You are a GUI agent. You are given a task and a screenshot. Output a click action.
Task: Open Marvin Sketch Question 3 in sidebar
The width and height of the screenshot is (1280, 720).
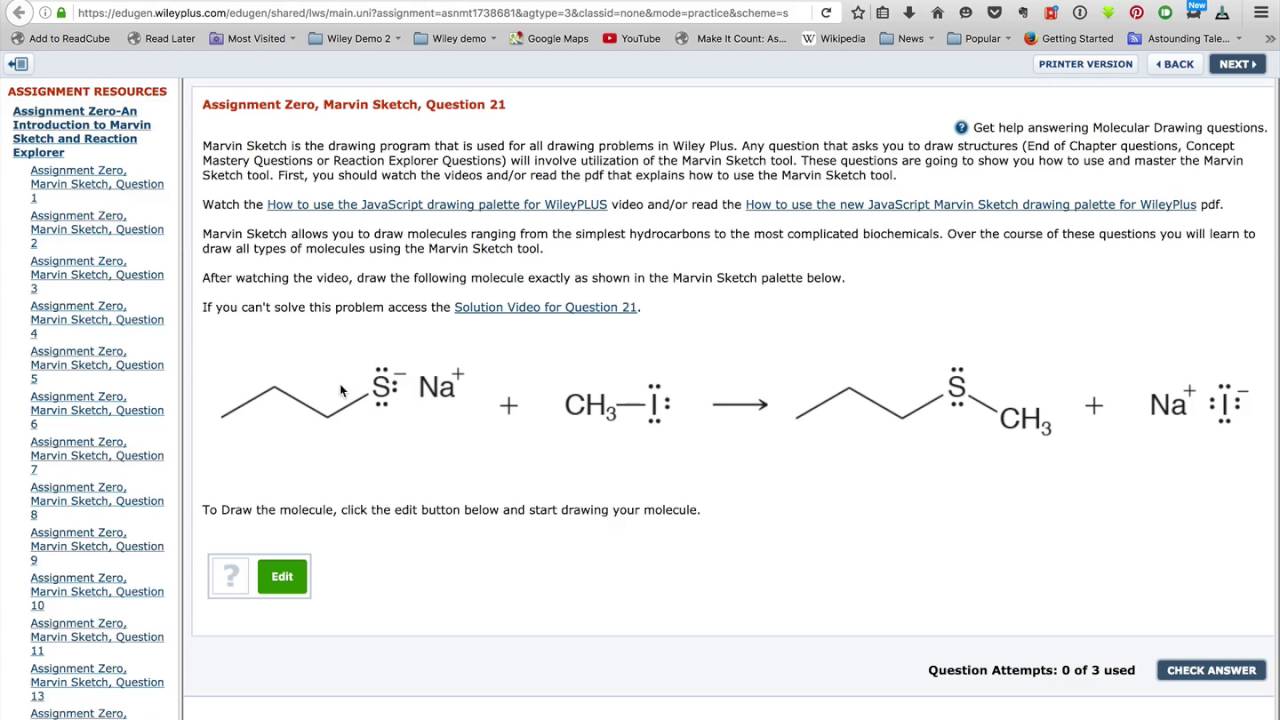(x=97, y=274)
